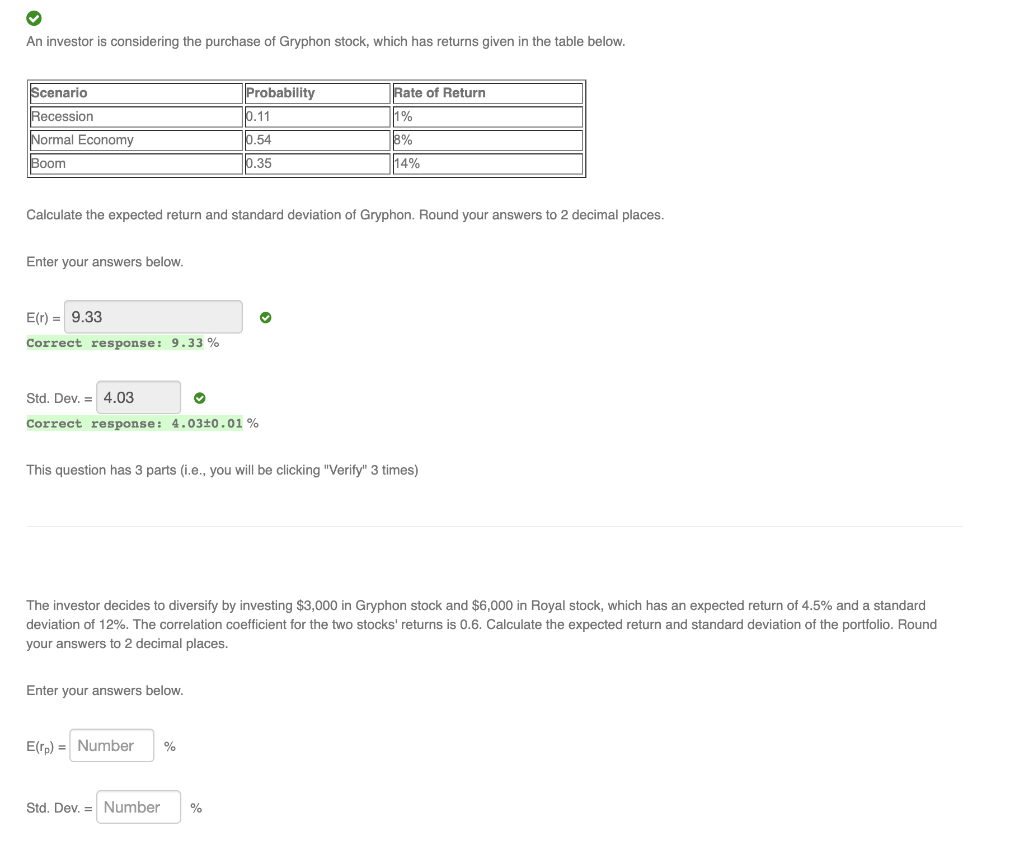This screenshot has width=1024, height=845.
Task: Select the E(r) field containing 9.33
Action: (153, 317)
